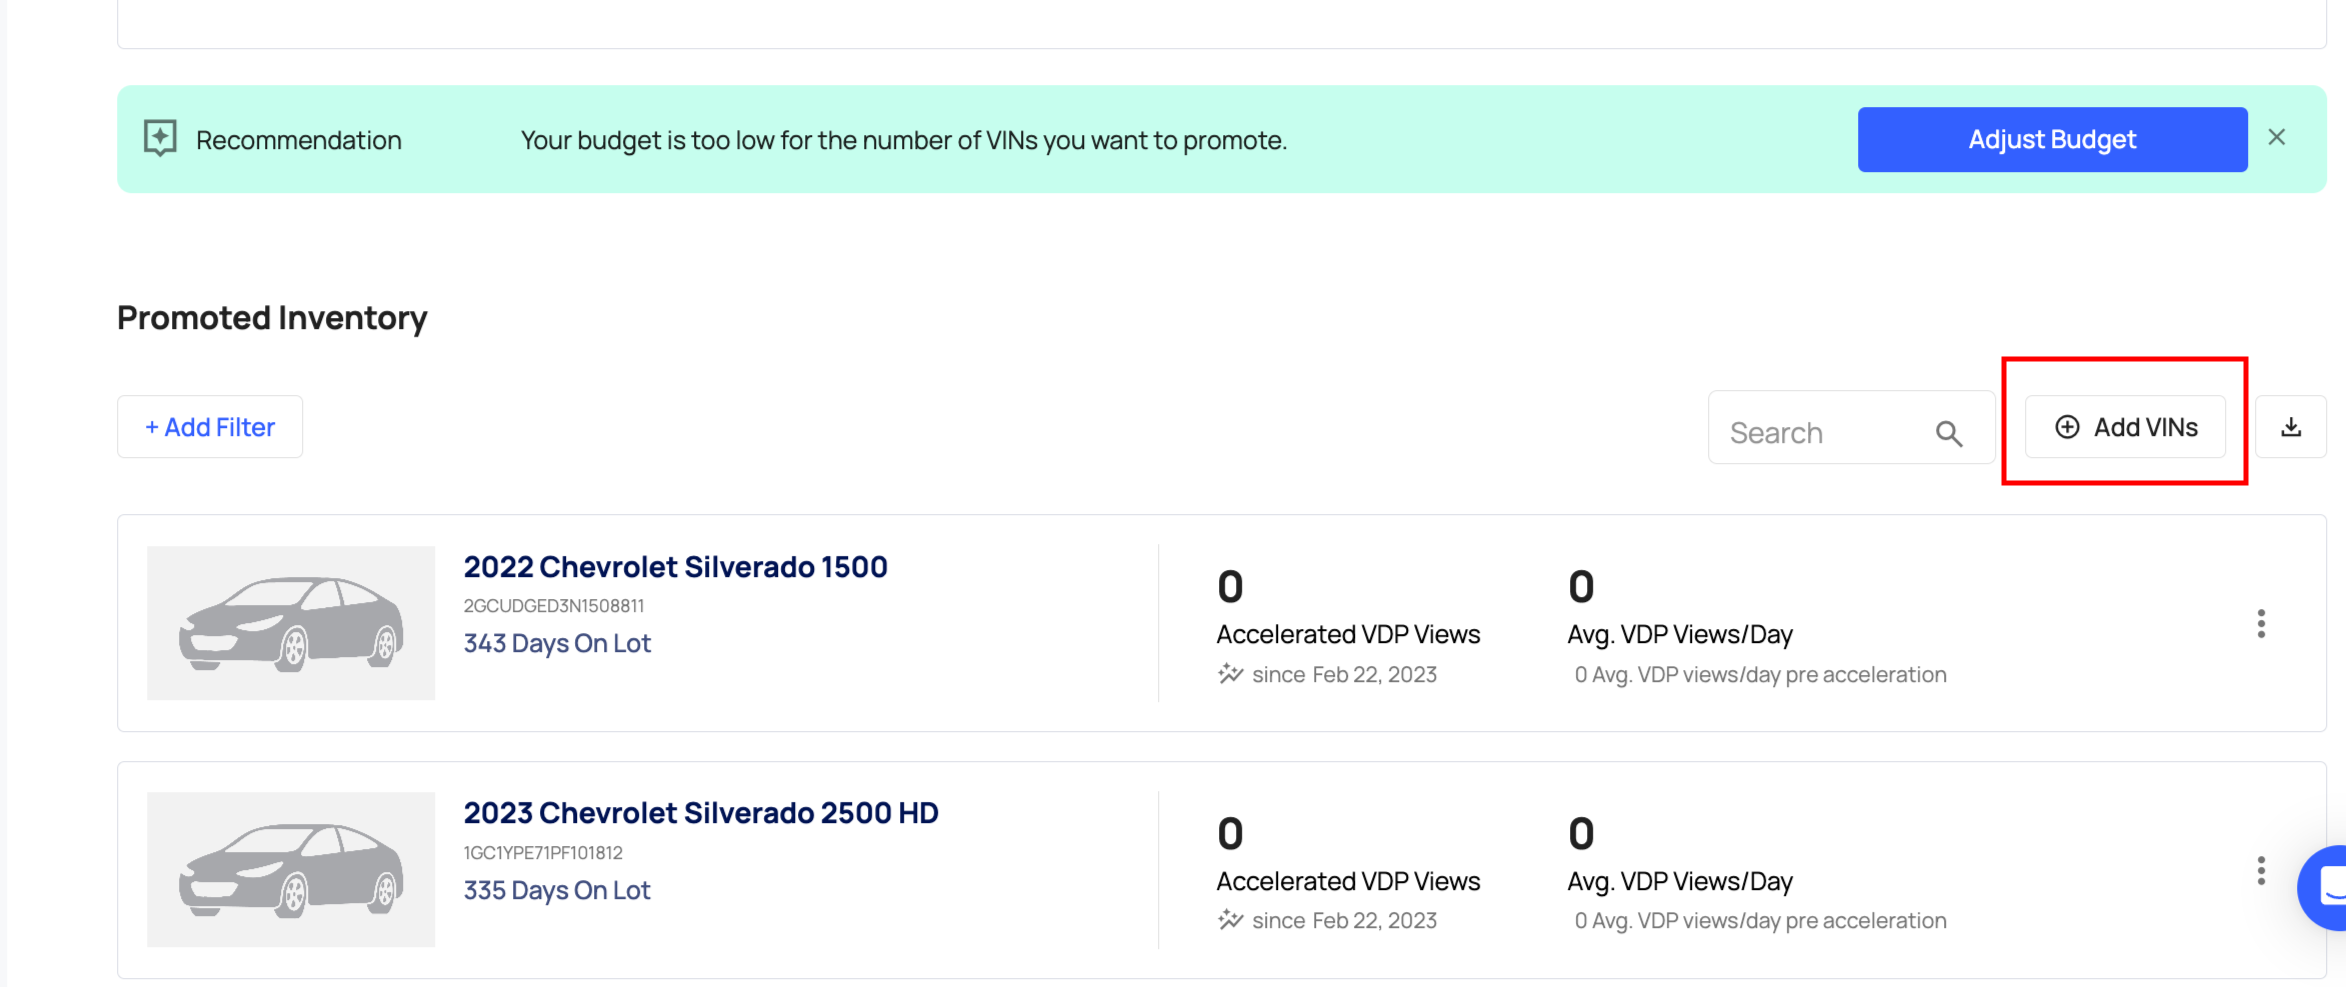Click the Adjust Budget button
This screenshot has height=987, width=2346.
2051,139
